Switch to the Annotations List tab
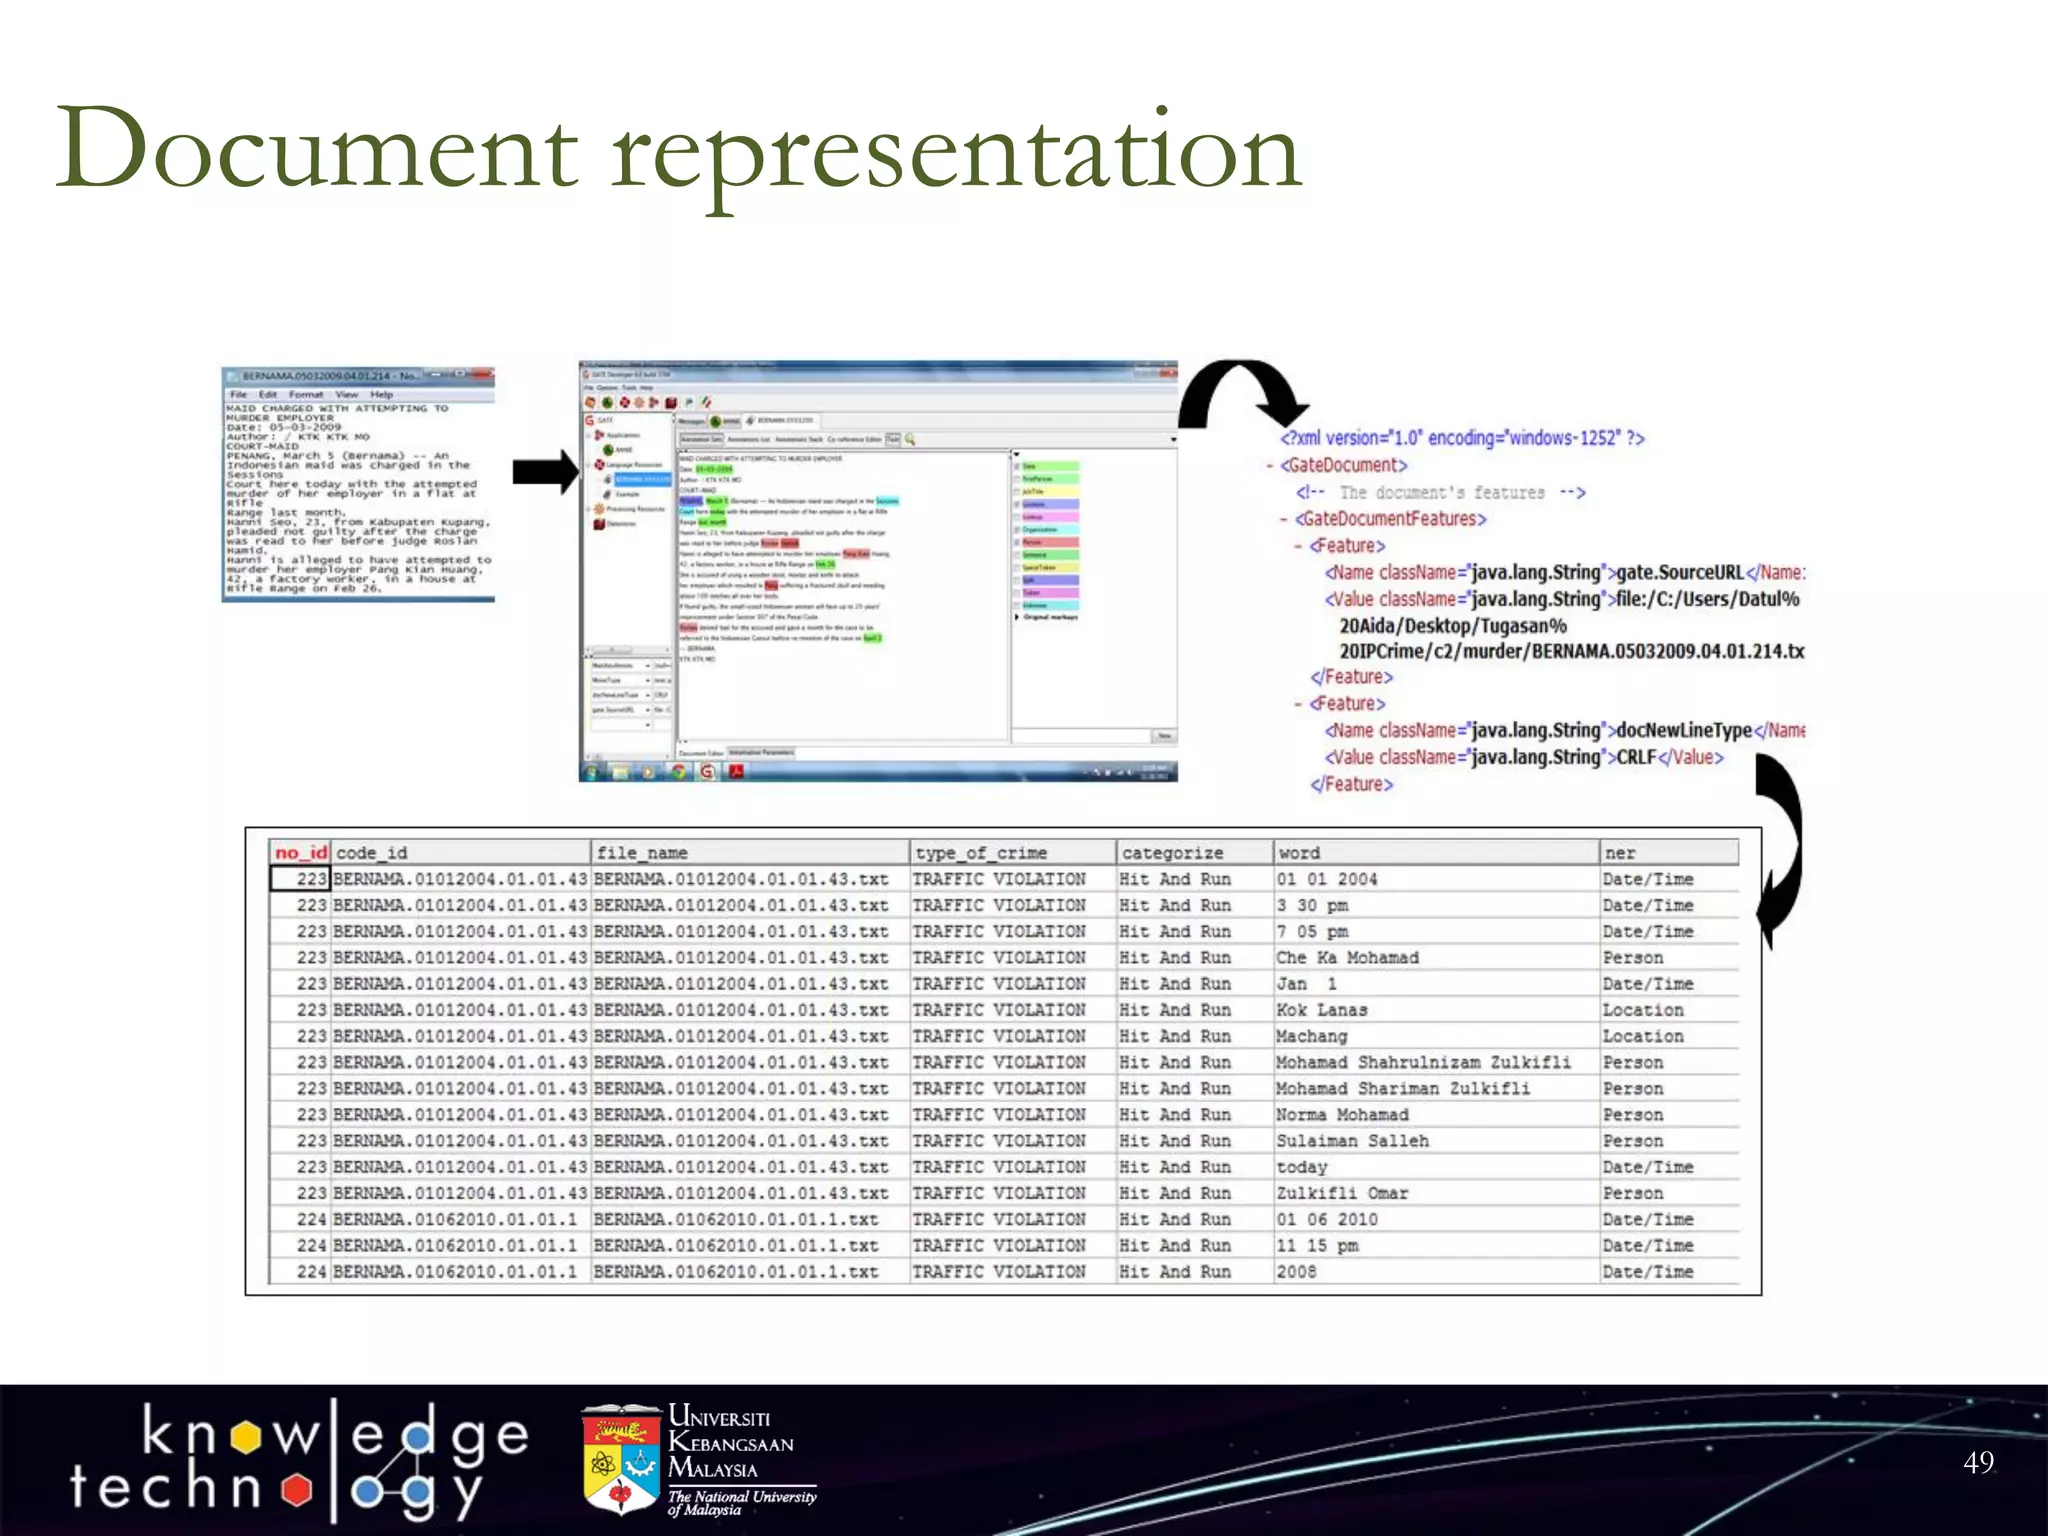The image size is (2048, 1536). [748, 439]
